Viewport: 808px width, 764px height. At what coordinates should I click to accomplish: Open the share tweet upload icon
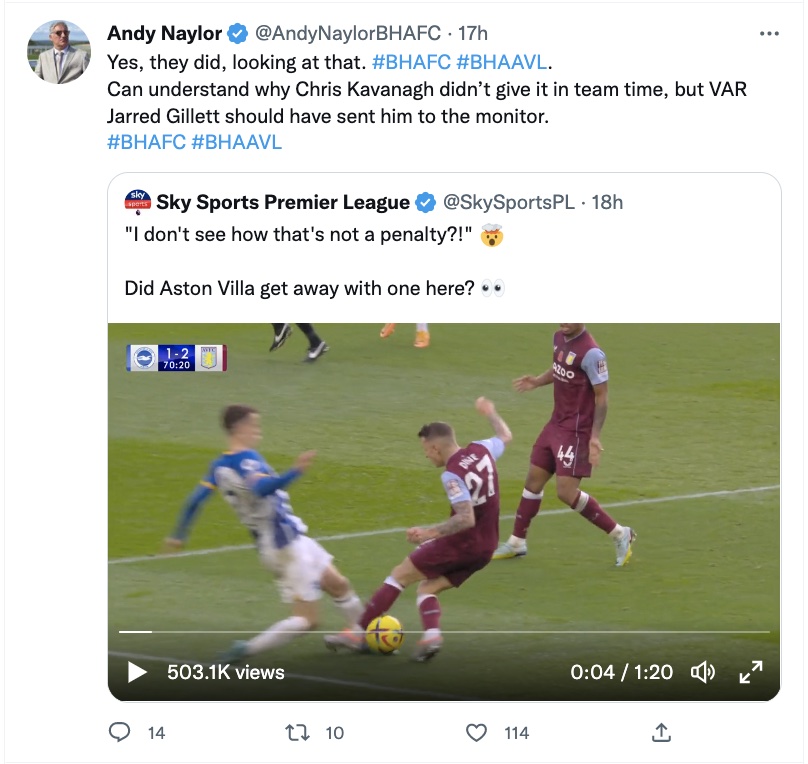[661, 732]
